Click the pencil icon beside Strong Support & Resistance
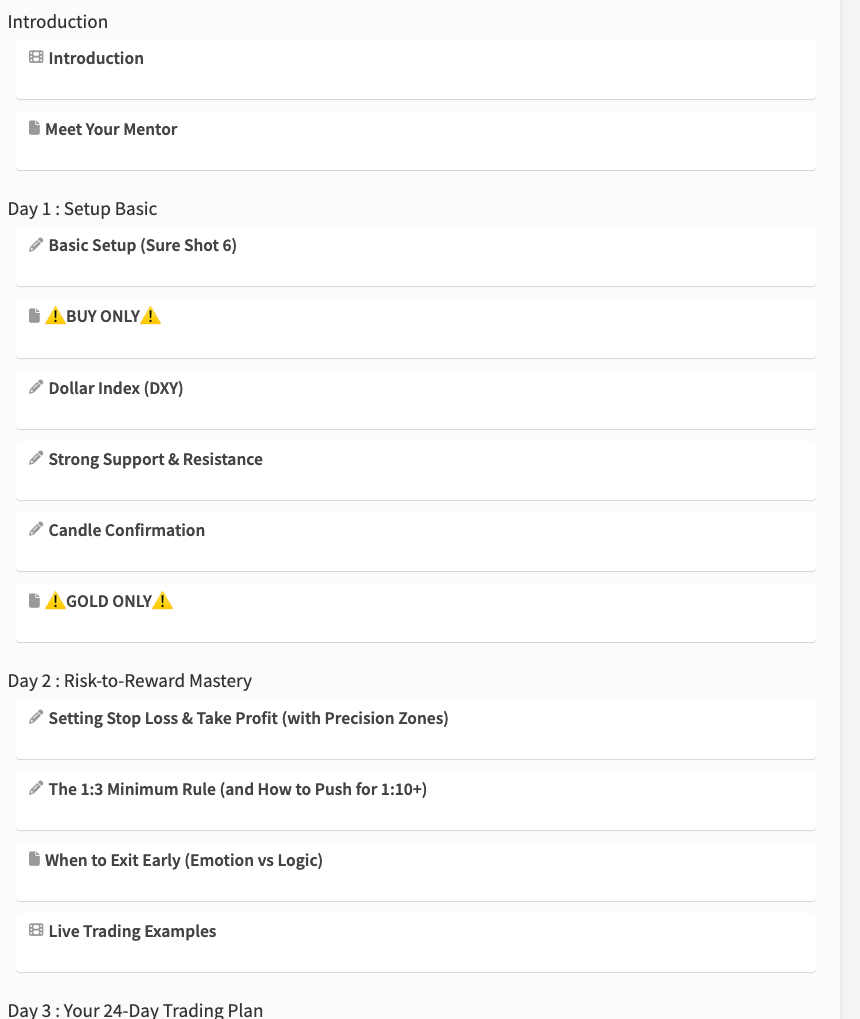The height and width of the screenshot is (1019, 860). tap(36, 459)
